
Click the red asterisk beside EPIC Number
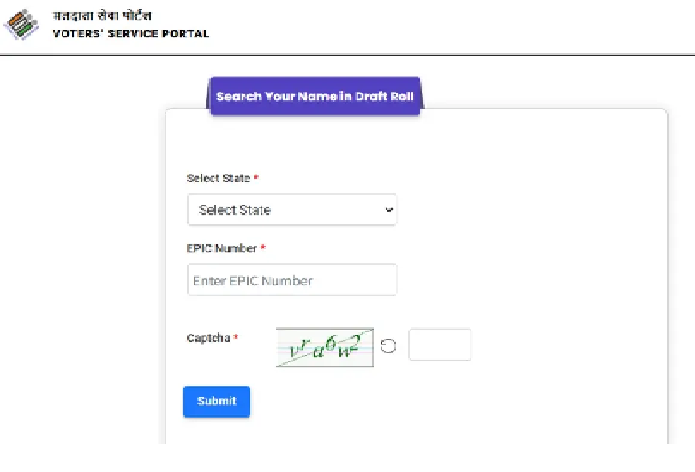263,248
